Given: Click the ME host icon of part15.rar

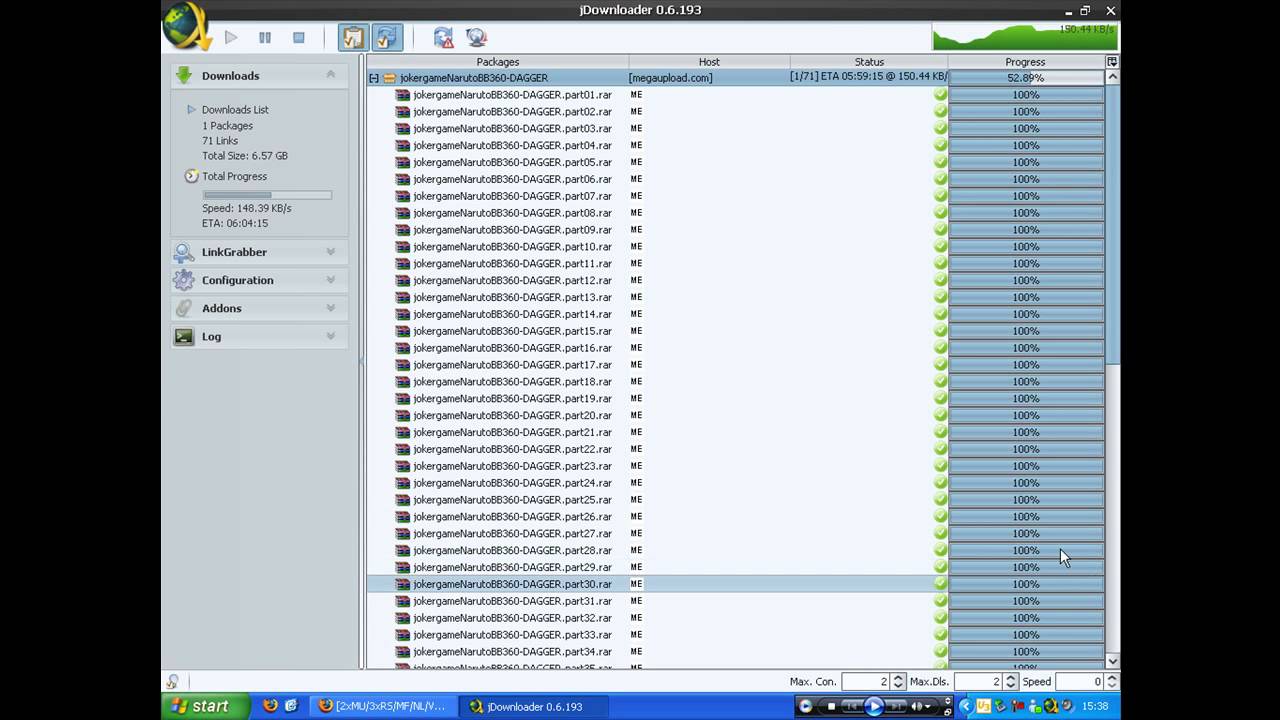Looking at the screenshot, I should pyautogui.click(x=636, y=331).
